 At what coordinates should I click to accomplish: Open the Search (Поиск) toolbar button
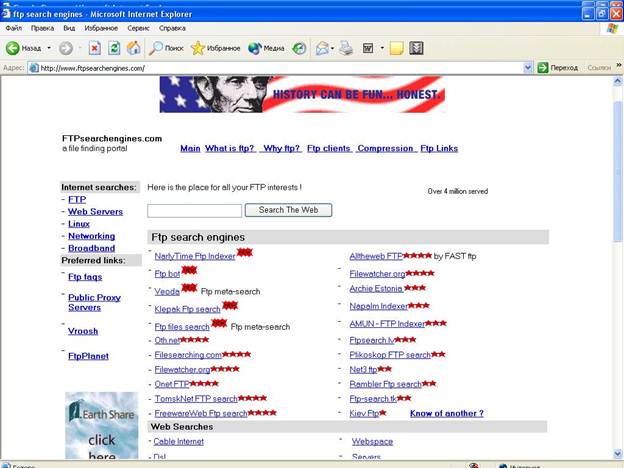click(166, 48)
